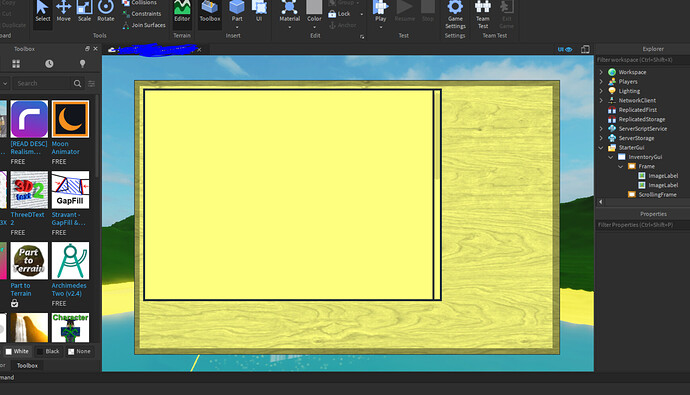Toggle UI visibility eye

[565, 49]
